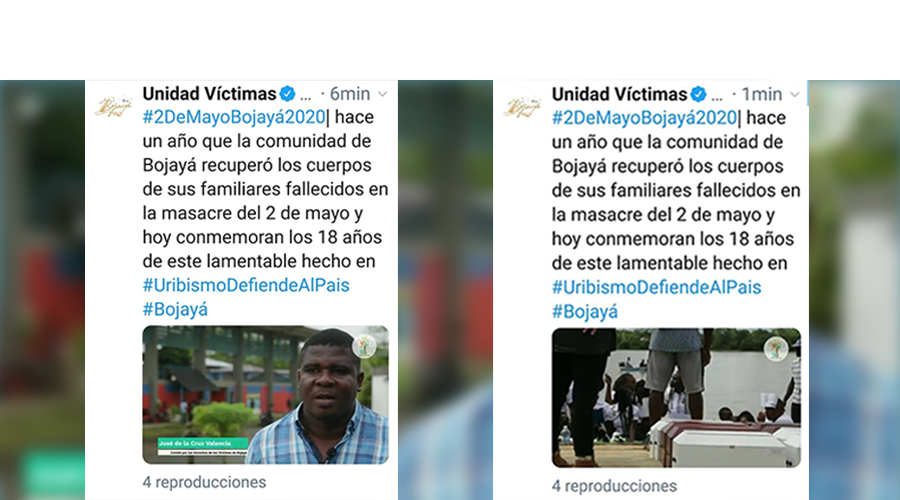Play the video of the man in the plaid shirt
This screenshot has height=500, width=900.
[266, 395]
